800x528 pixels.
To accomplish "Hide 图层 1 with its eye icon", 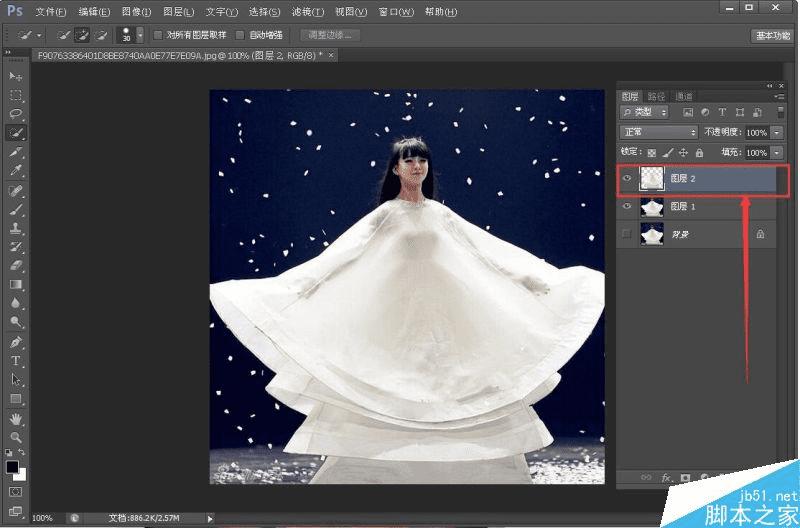I will tap(627, 206).
